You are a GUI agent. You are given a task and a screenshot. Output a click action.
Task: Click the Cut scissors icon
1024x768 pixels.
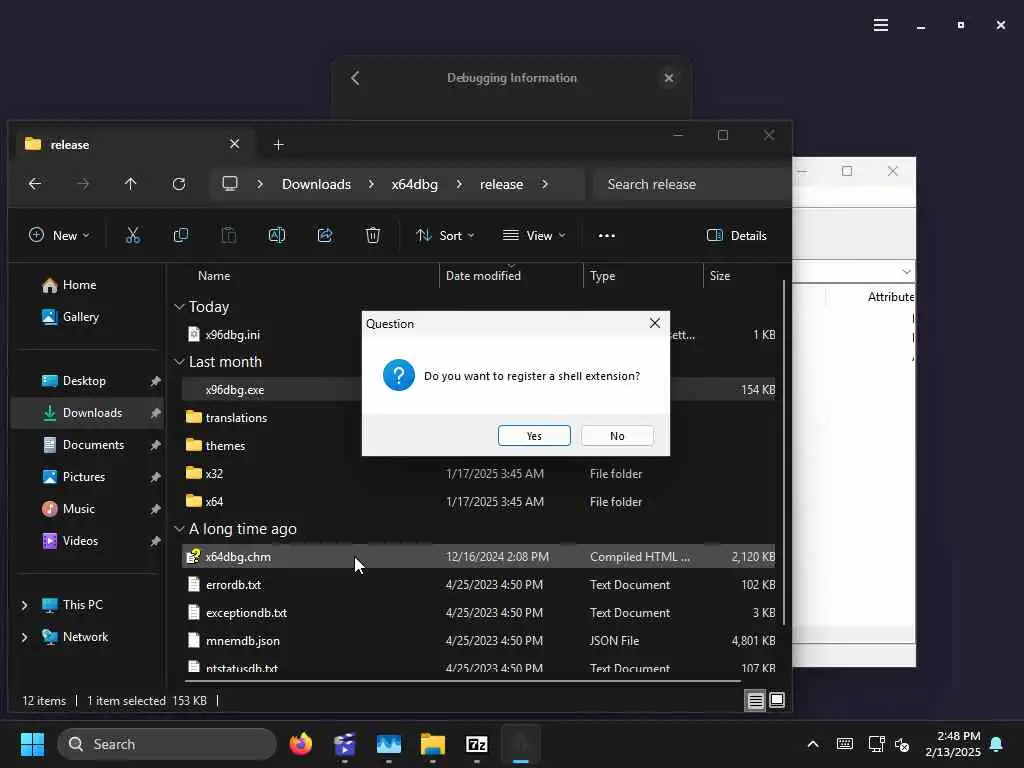133,235
